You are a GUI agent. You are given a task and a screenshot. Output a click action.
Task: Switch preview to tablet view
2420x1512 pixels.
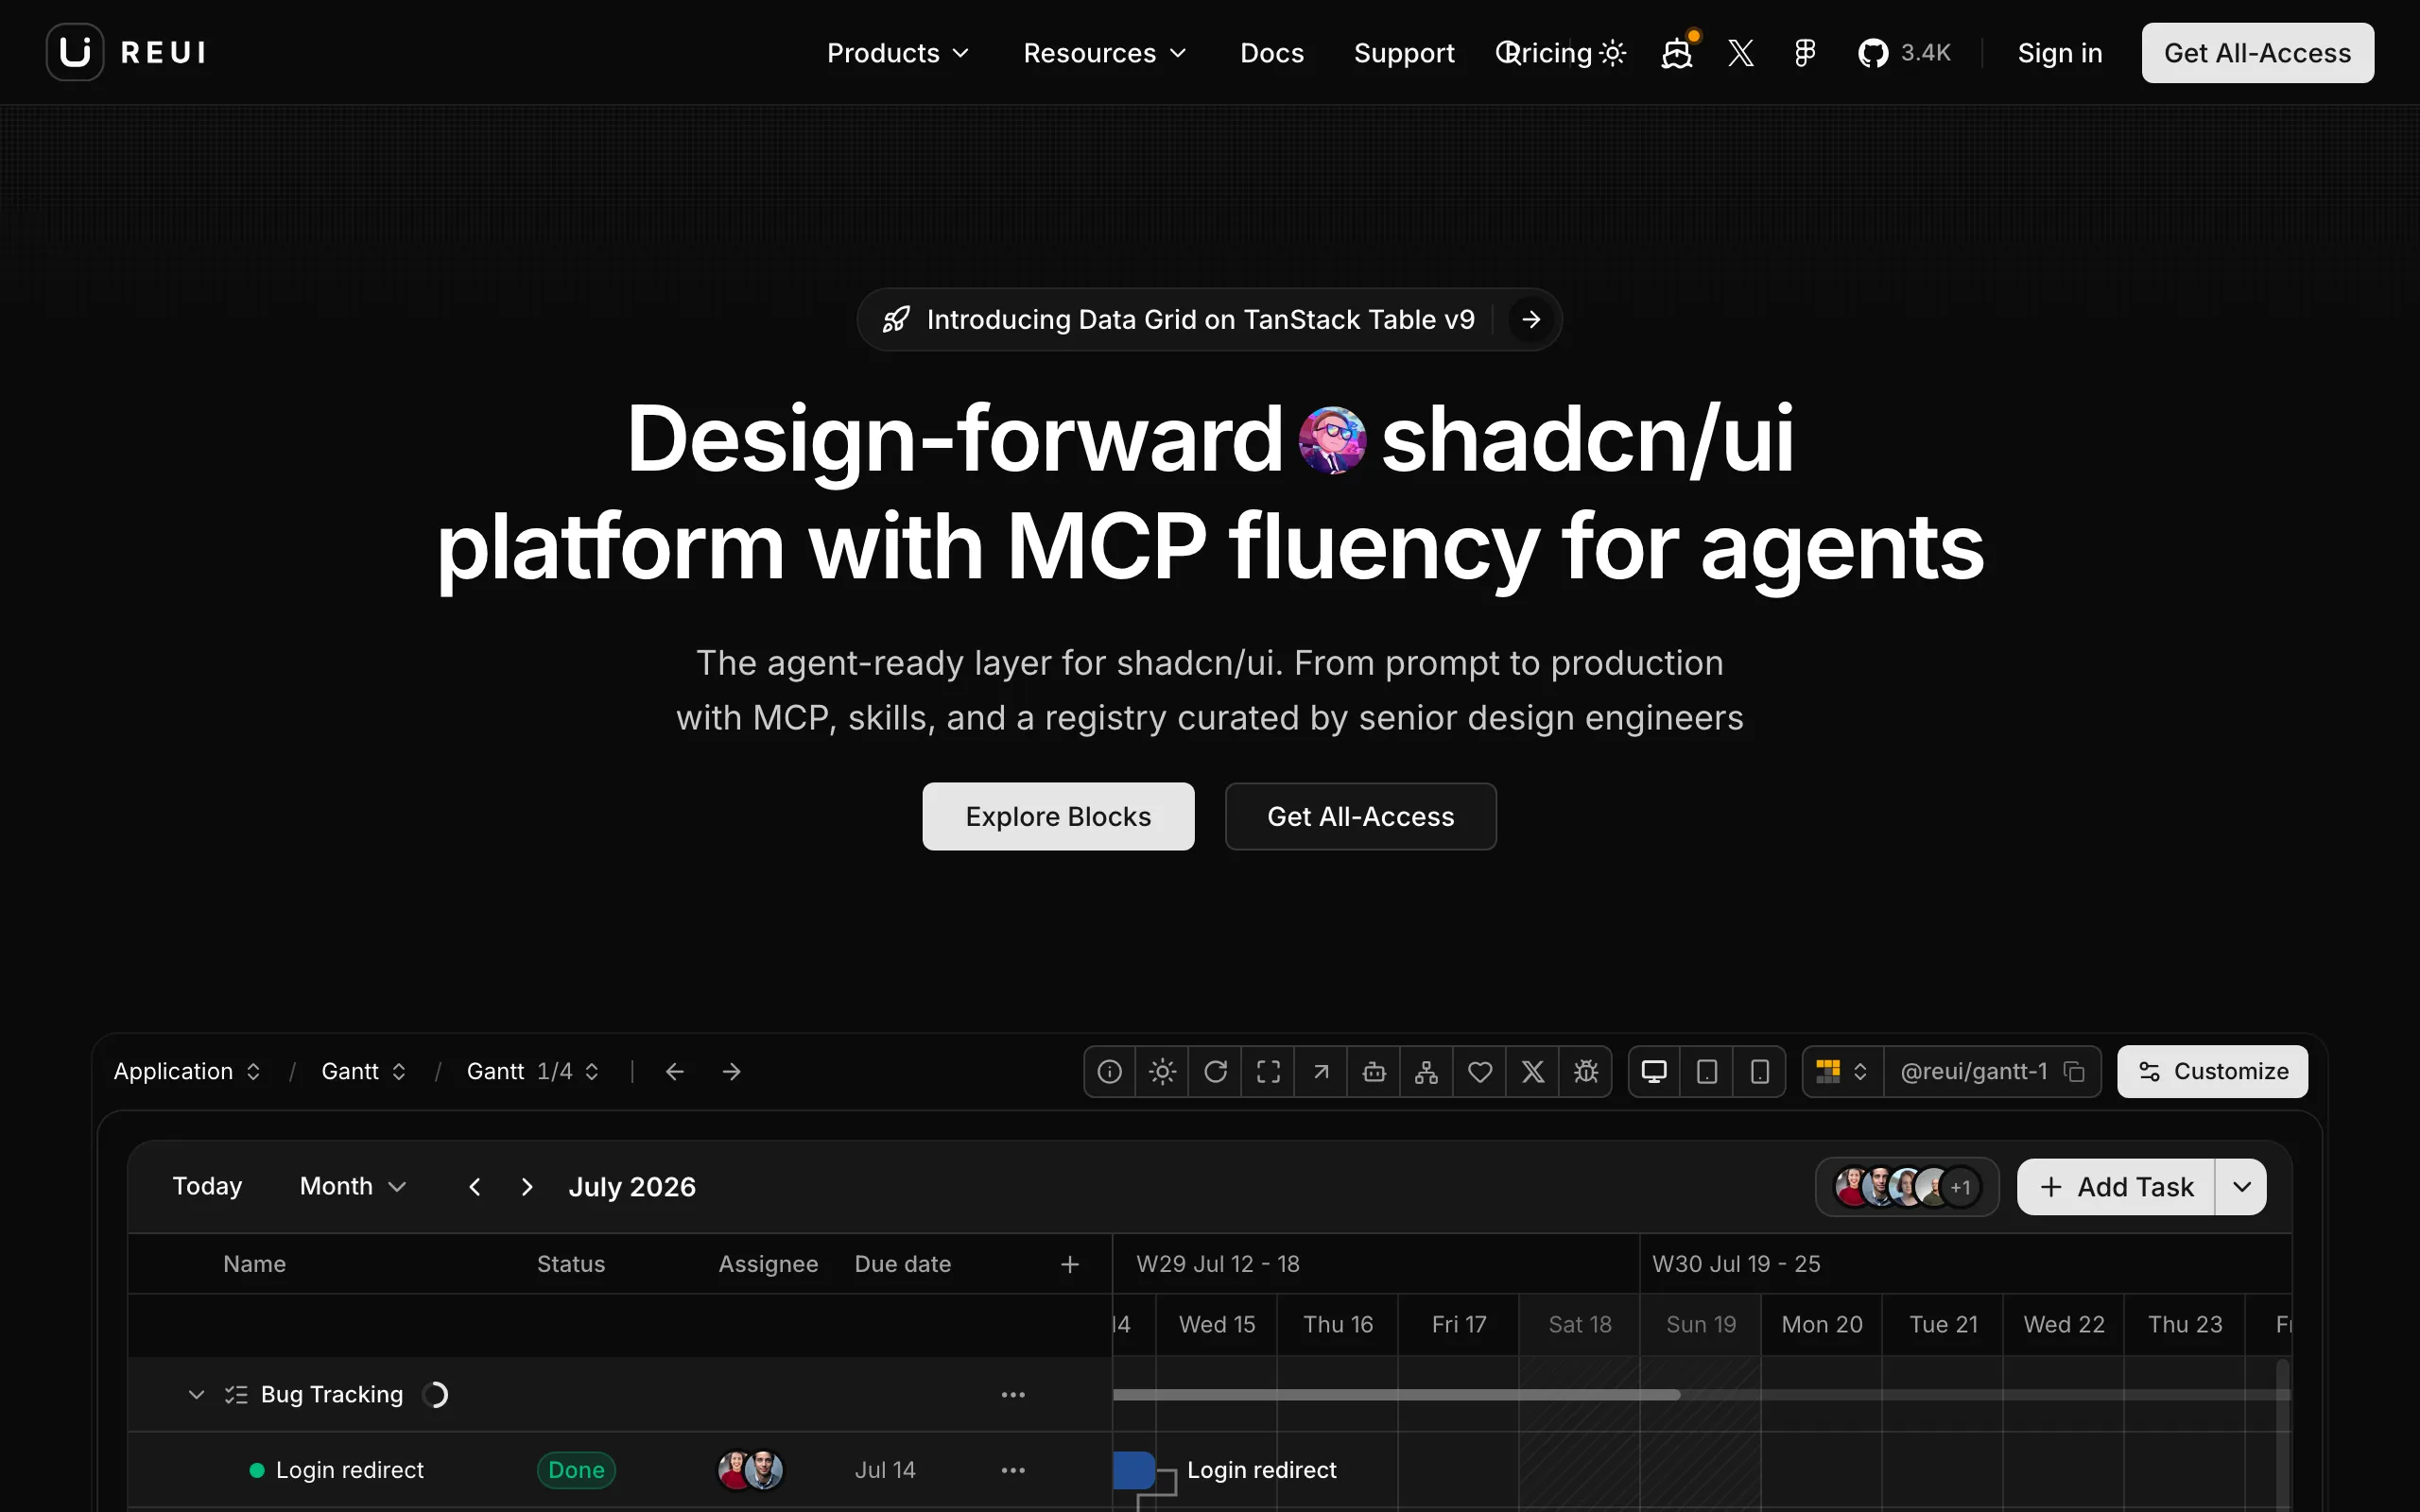(x=1707, y=1071)
